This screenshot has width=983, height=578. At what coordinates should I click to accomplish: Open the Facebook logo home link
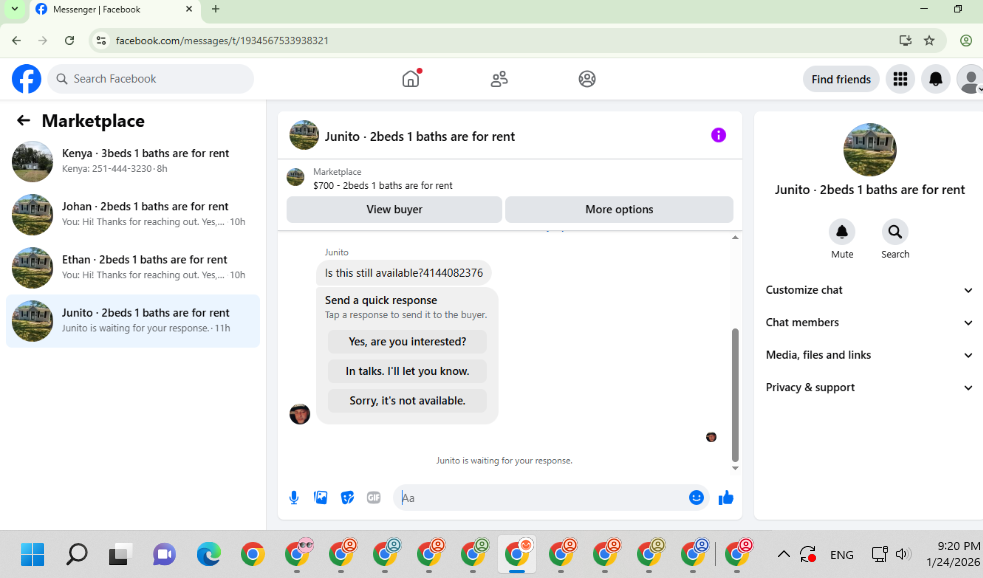tap(26, 79)
